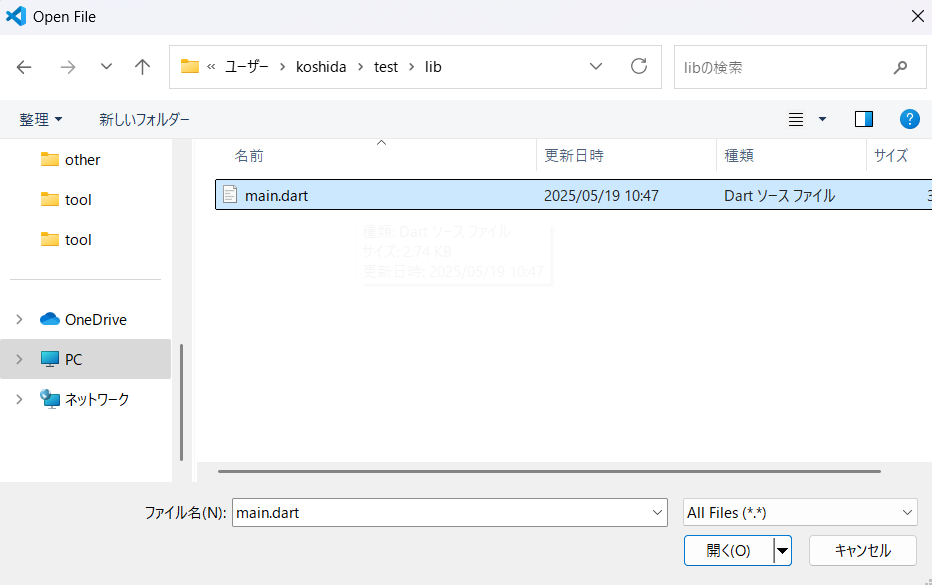Viewport: 932px width, 585px height.
Task: Open recent locations dropdown chevron
Action: 106,67
